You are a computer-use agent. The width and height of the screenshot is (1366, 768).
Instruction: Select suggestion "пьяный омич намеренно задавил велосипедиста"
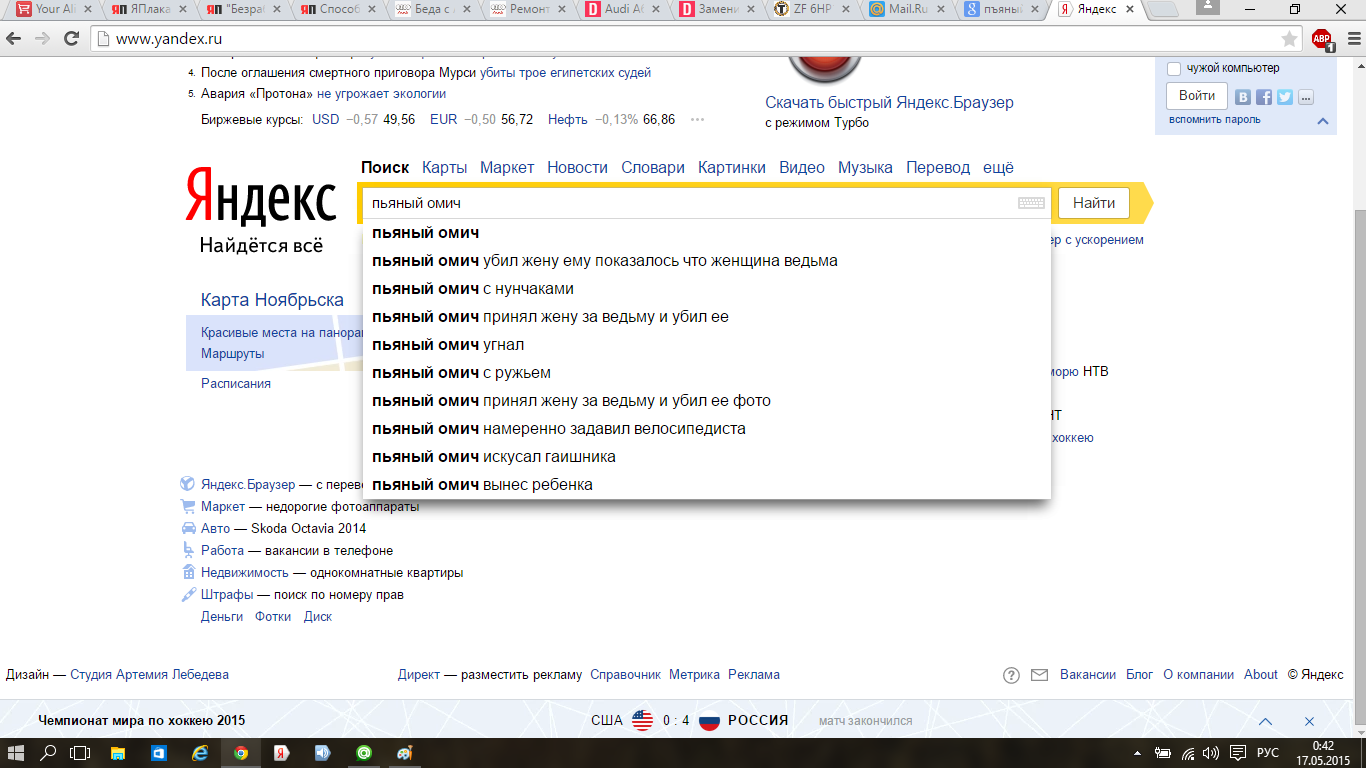(x=707, y=429)
